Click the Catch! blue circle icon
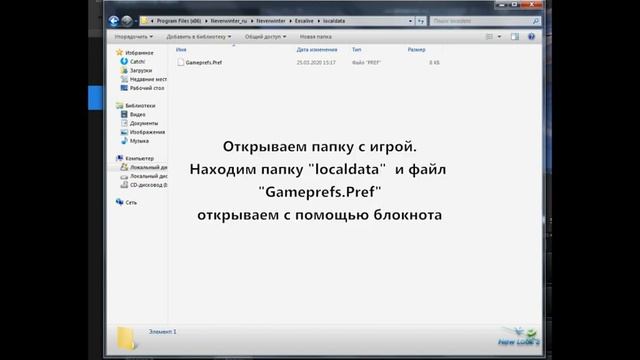Image resolution: width=640 pixels, height=360 pixels. pyautogui.click(x=124, y=61)
